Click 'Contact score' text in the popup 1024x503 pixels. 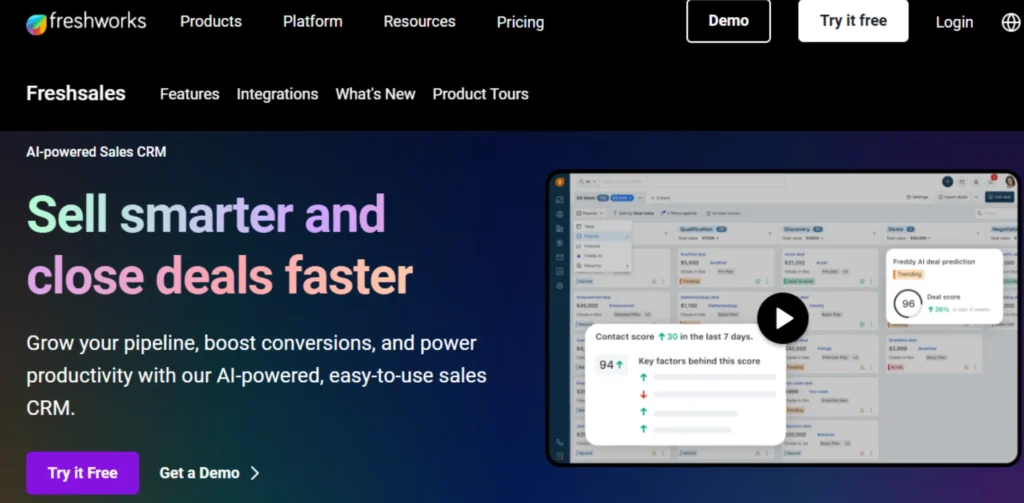point(624,337)
